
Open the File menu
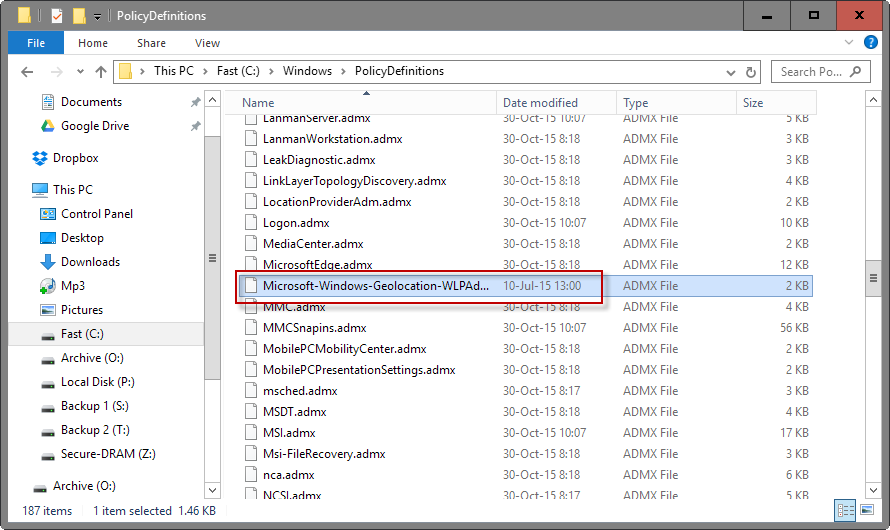tap(36, 43)
